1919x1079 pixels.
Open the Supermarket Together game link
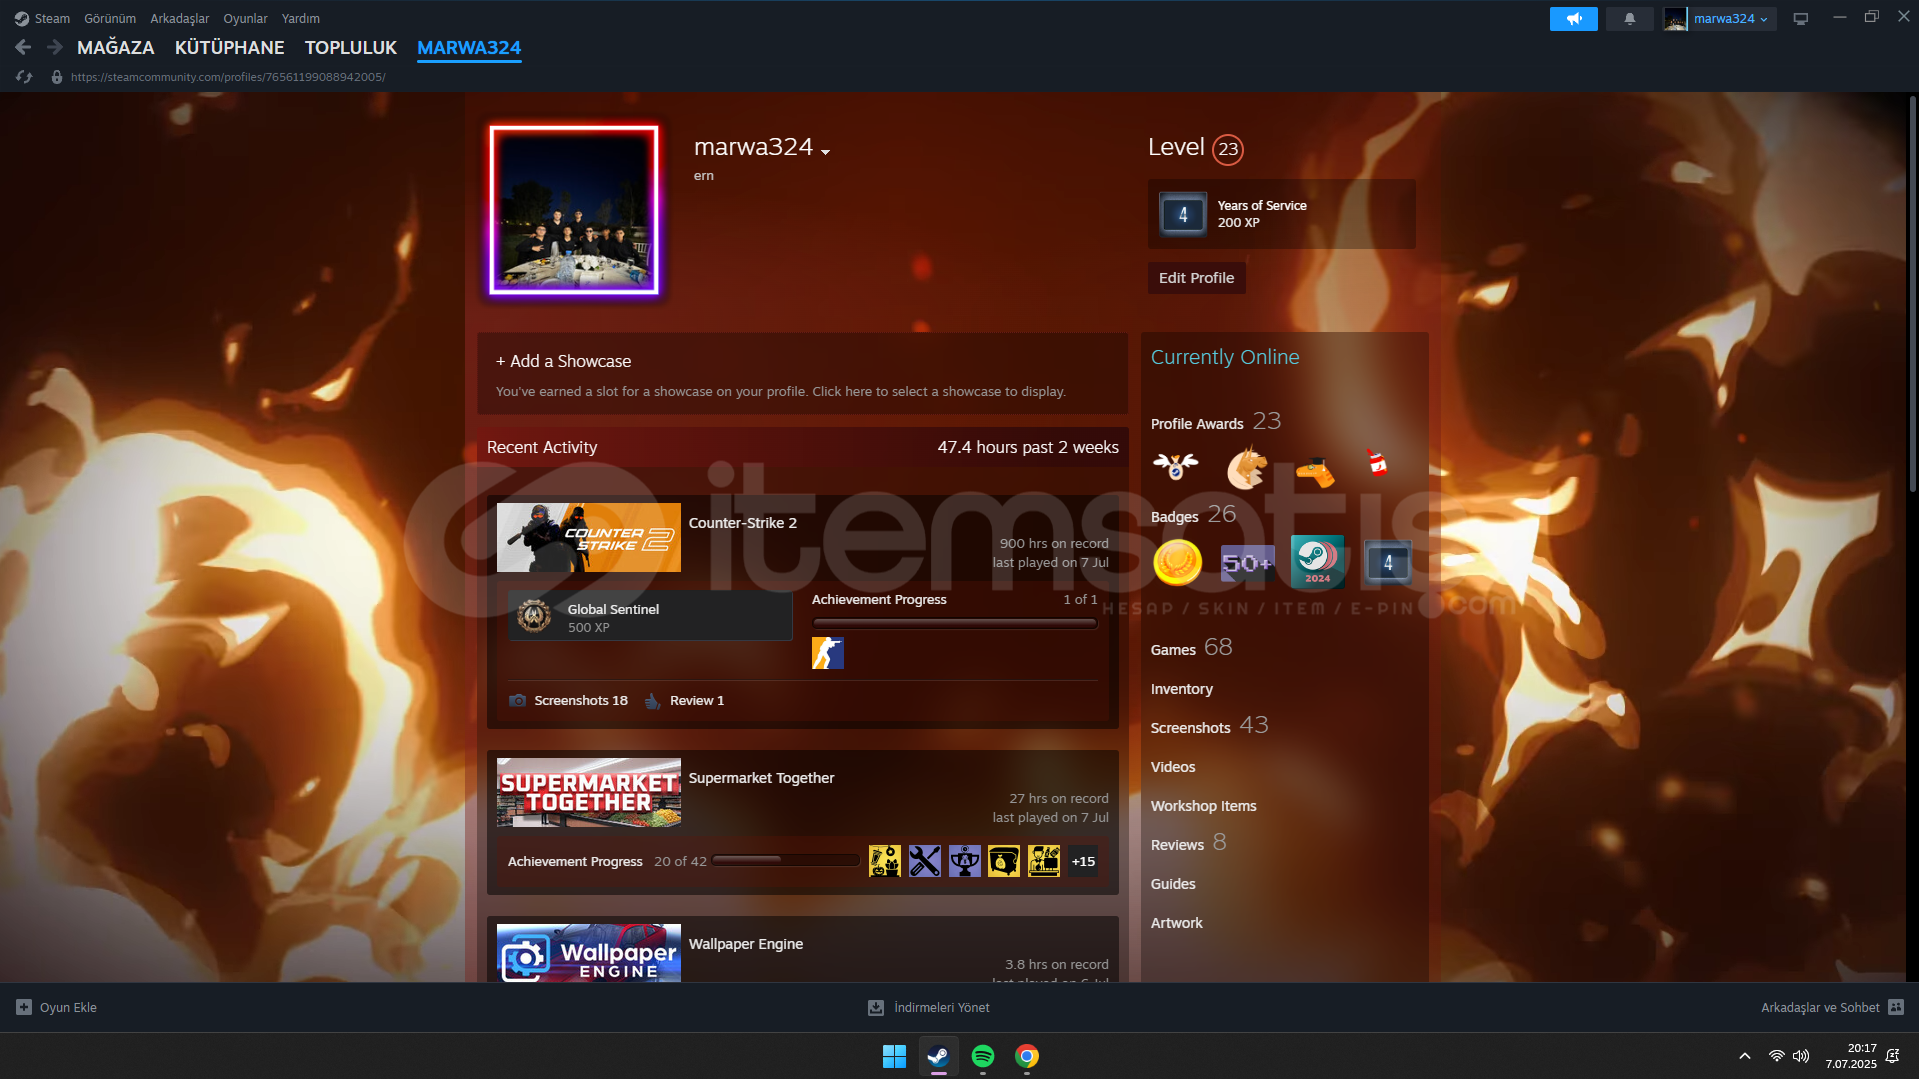coord(761,777)
